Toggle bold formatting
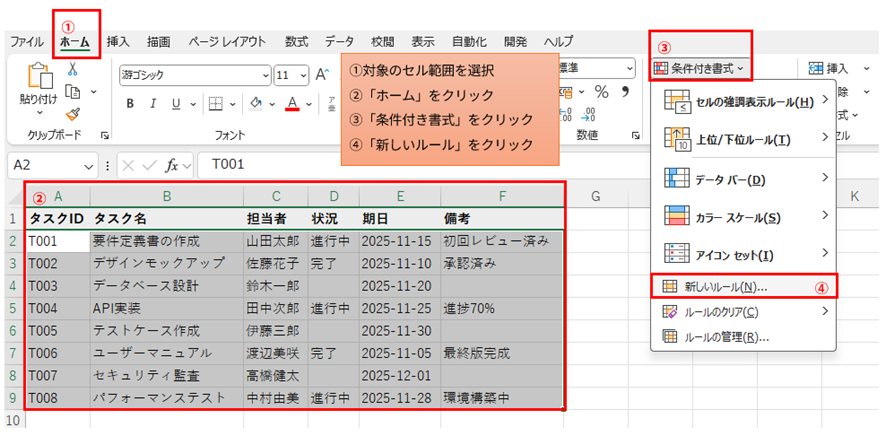 [x=131, y=104]
